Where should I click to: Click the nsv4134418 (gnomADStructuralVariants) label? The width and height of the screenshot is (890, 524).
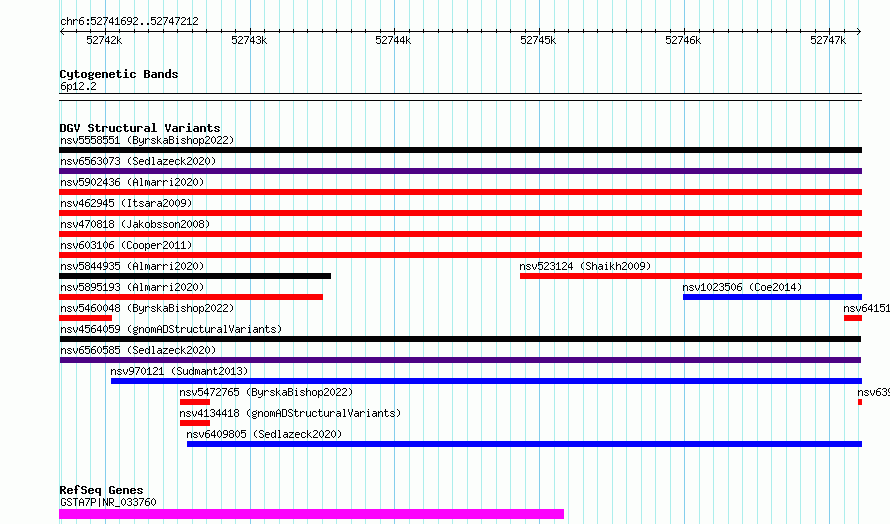(290, 413)
